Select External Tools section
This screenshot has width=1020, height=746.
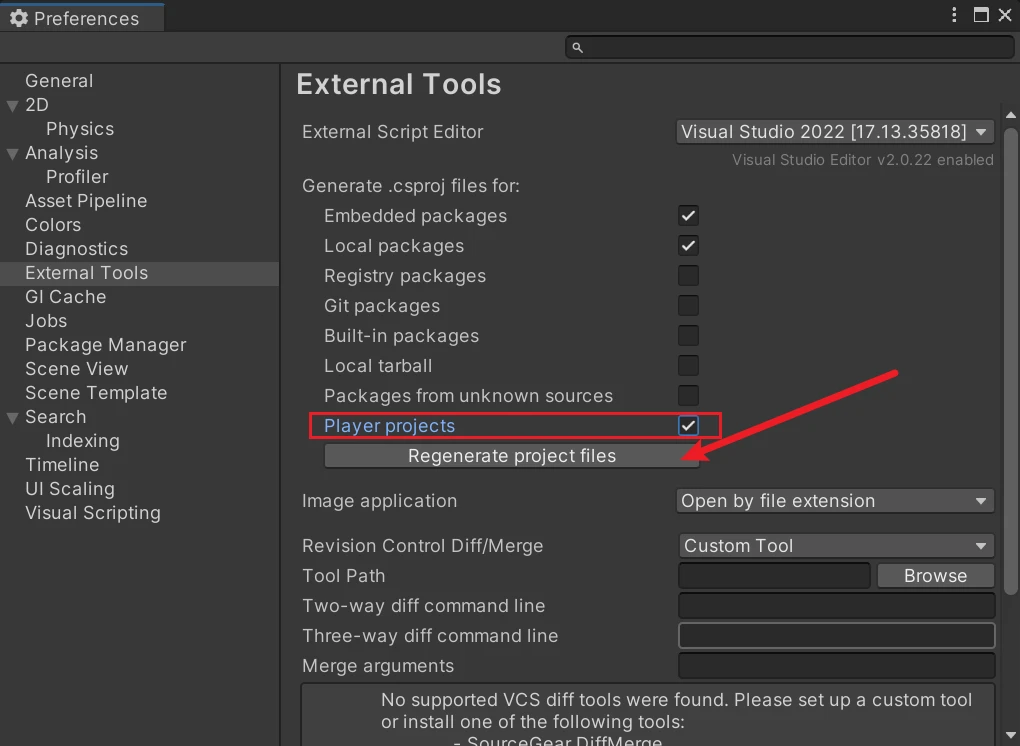[x=139, y=273]
